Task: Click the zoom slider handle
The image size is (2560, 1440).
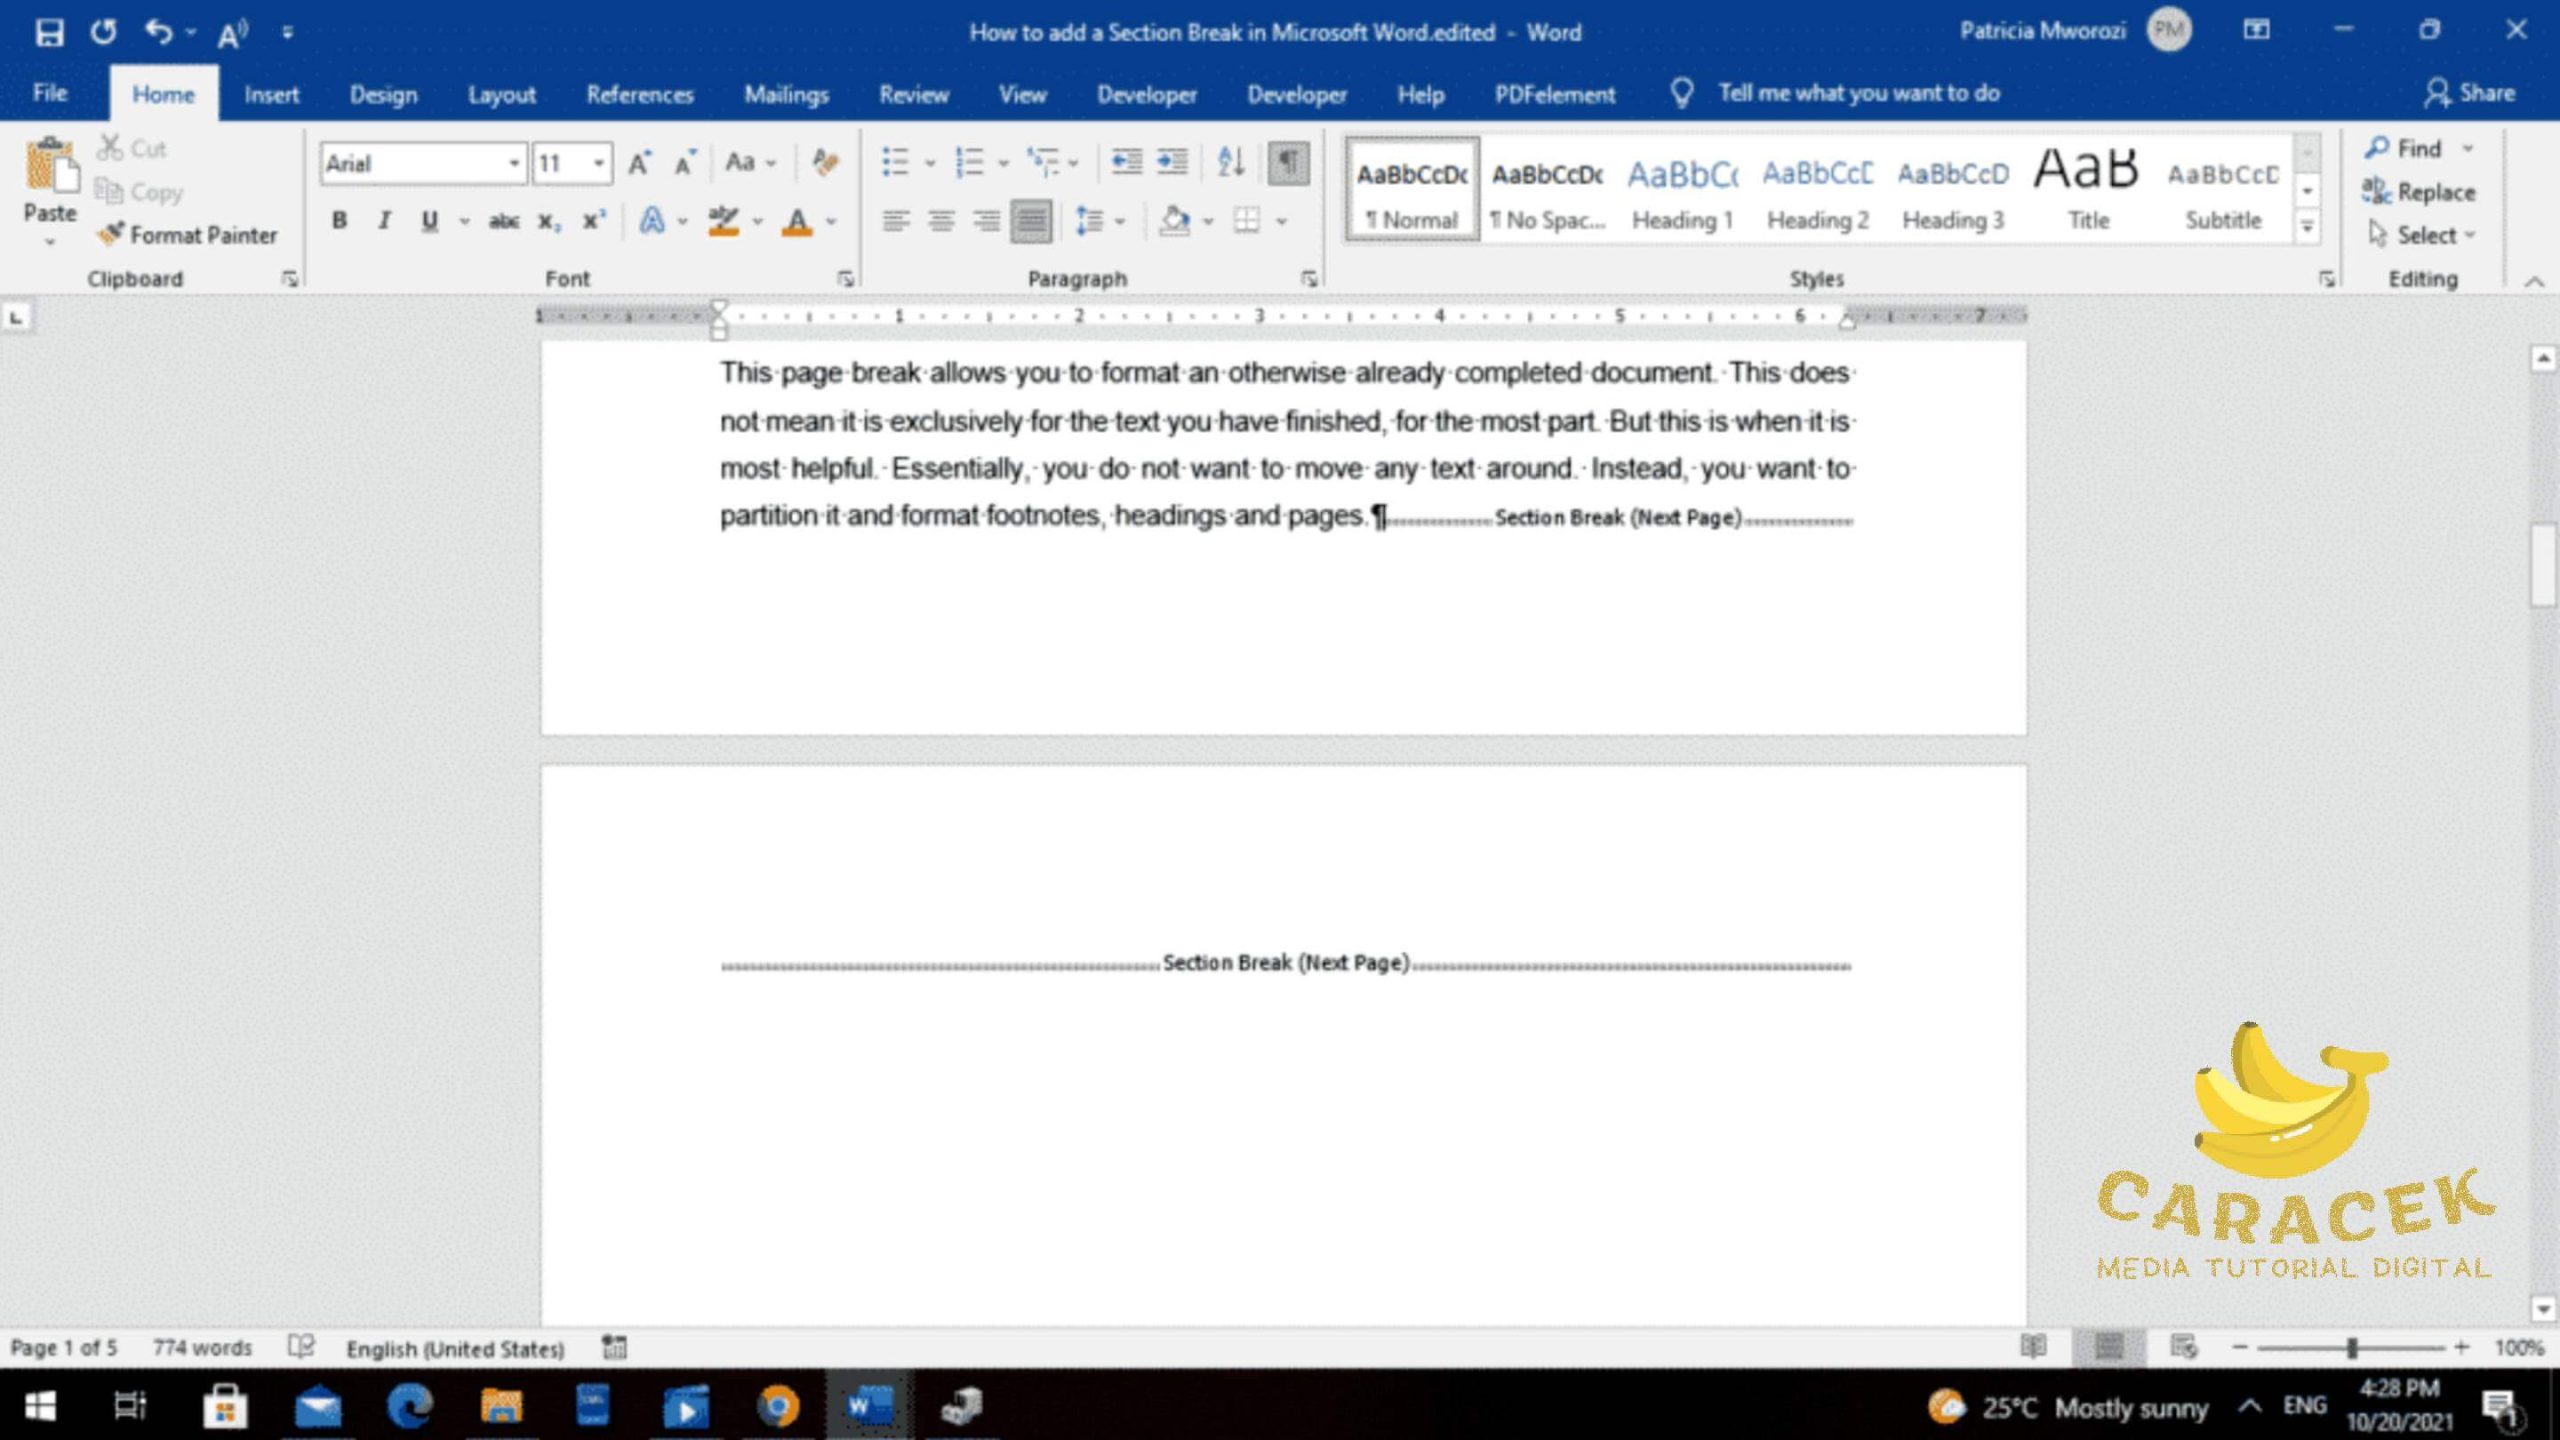Action: pos(2352,1348)
